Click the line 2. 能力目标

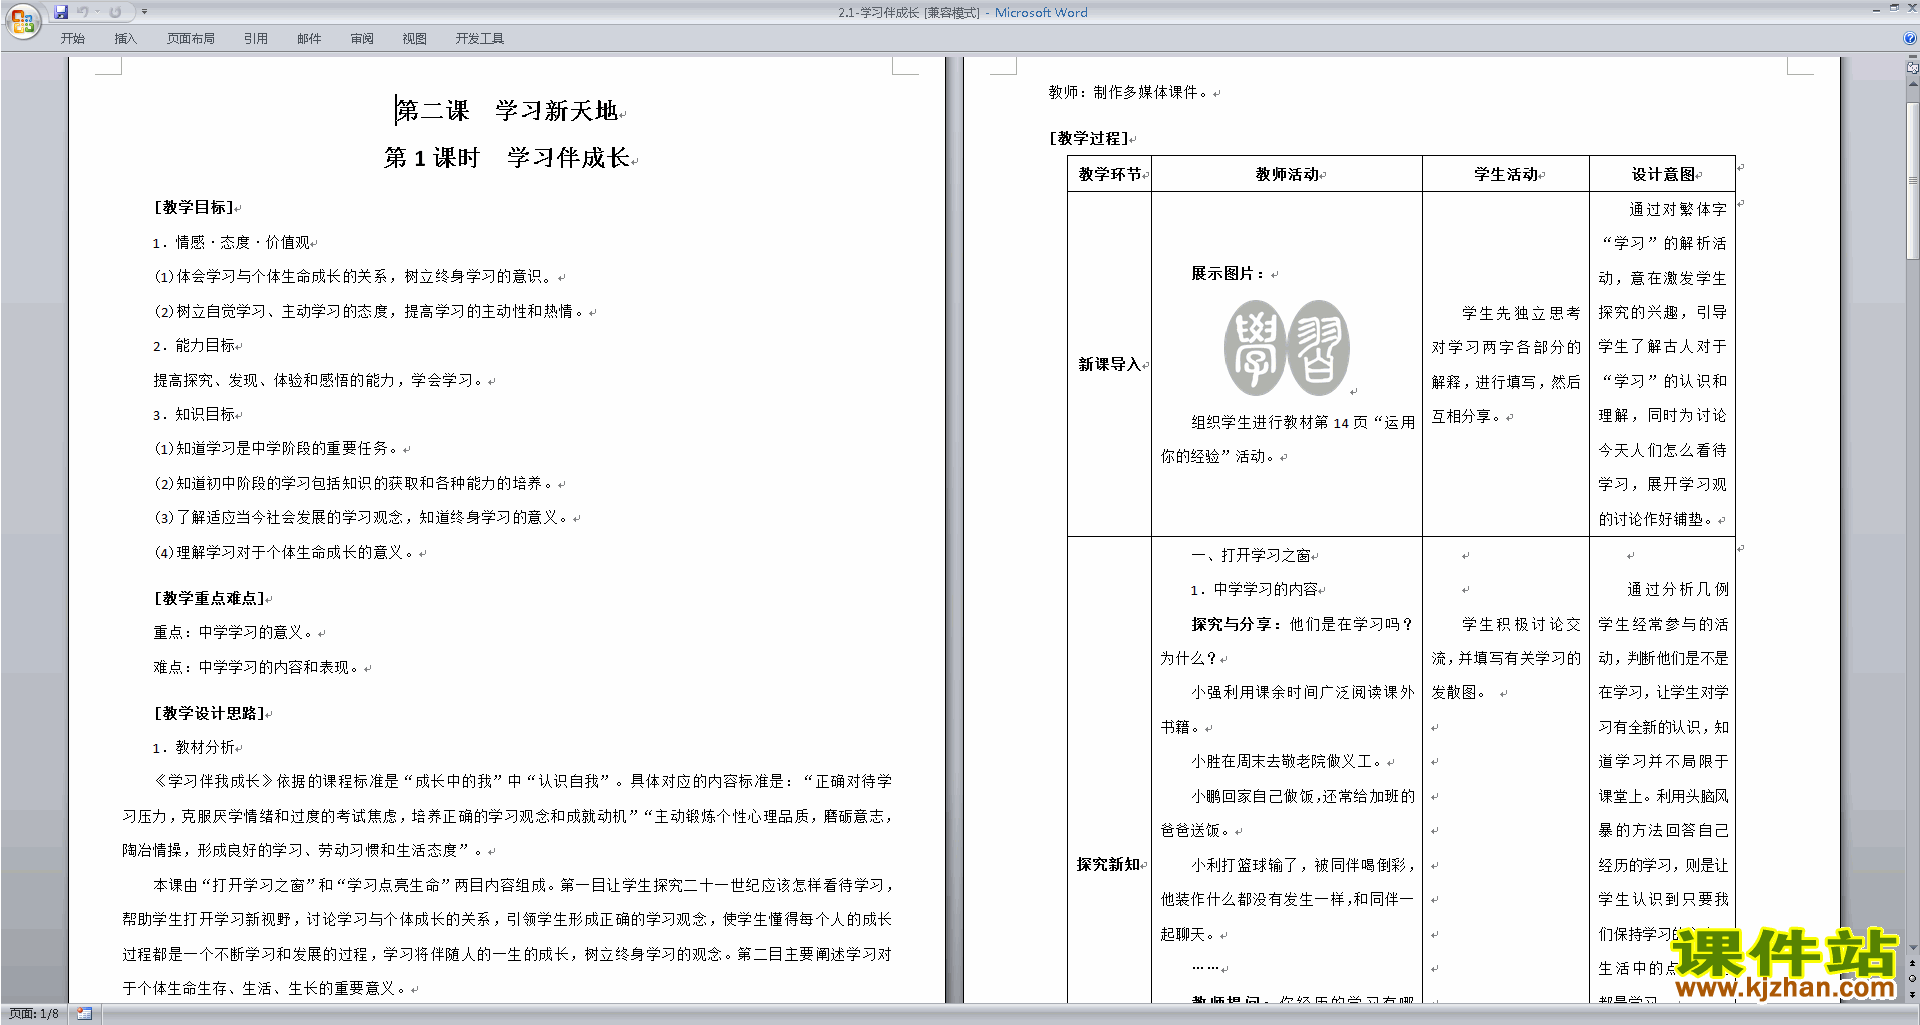194,345
